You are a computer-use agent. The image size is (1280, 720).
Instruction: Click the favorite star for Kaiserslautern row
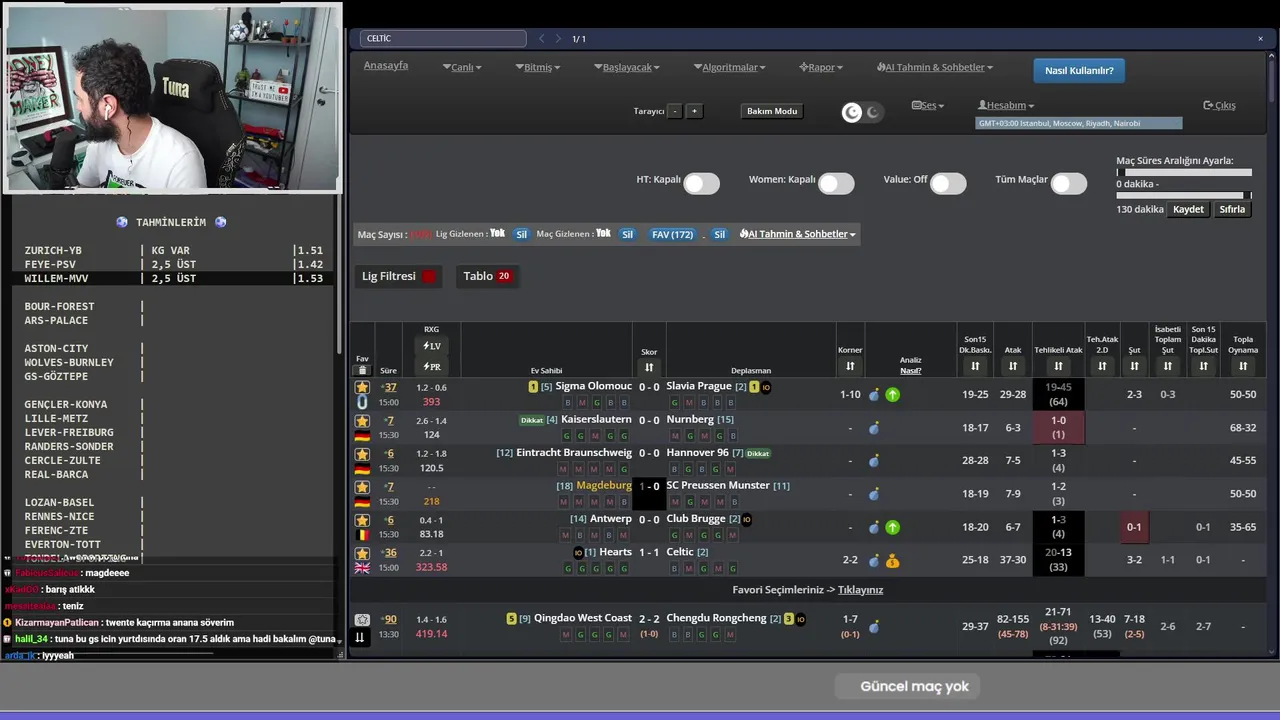(362, 421)
